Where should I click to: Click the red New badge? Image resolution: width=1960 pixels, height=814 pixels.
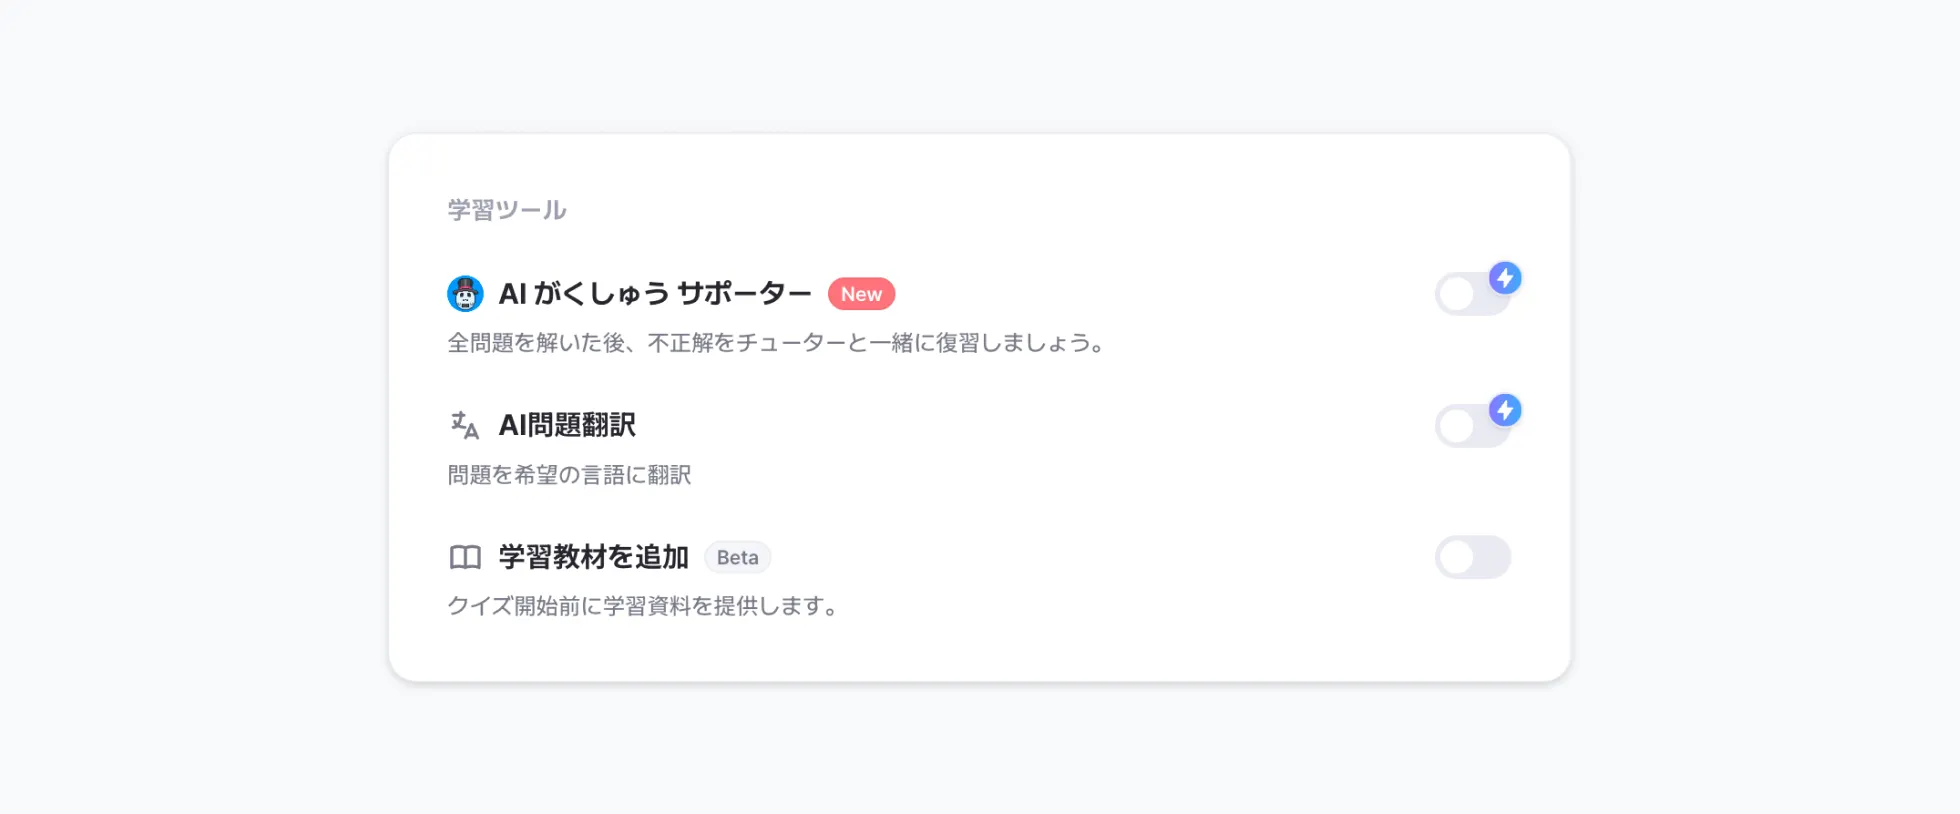click(861, 294)
